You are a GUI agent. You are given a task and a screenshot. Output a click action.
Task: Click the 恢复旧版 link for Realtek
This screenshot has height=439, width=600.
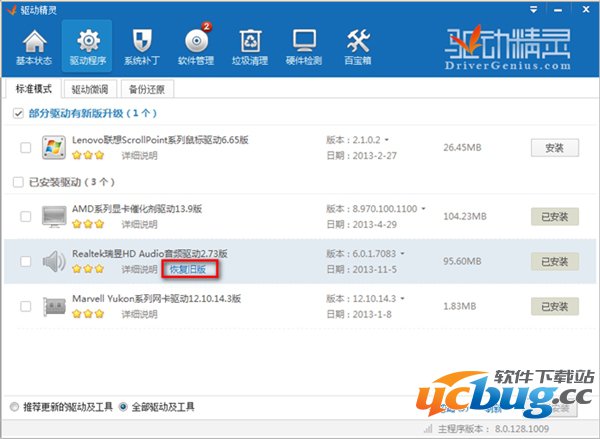[188, 269]
